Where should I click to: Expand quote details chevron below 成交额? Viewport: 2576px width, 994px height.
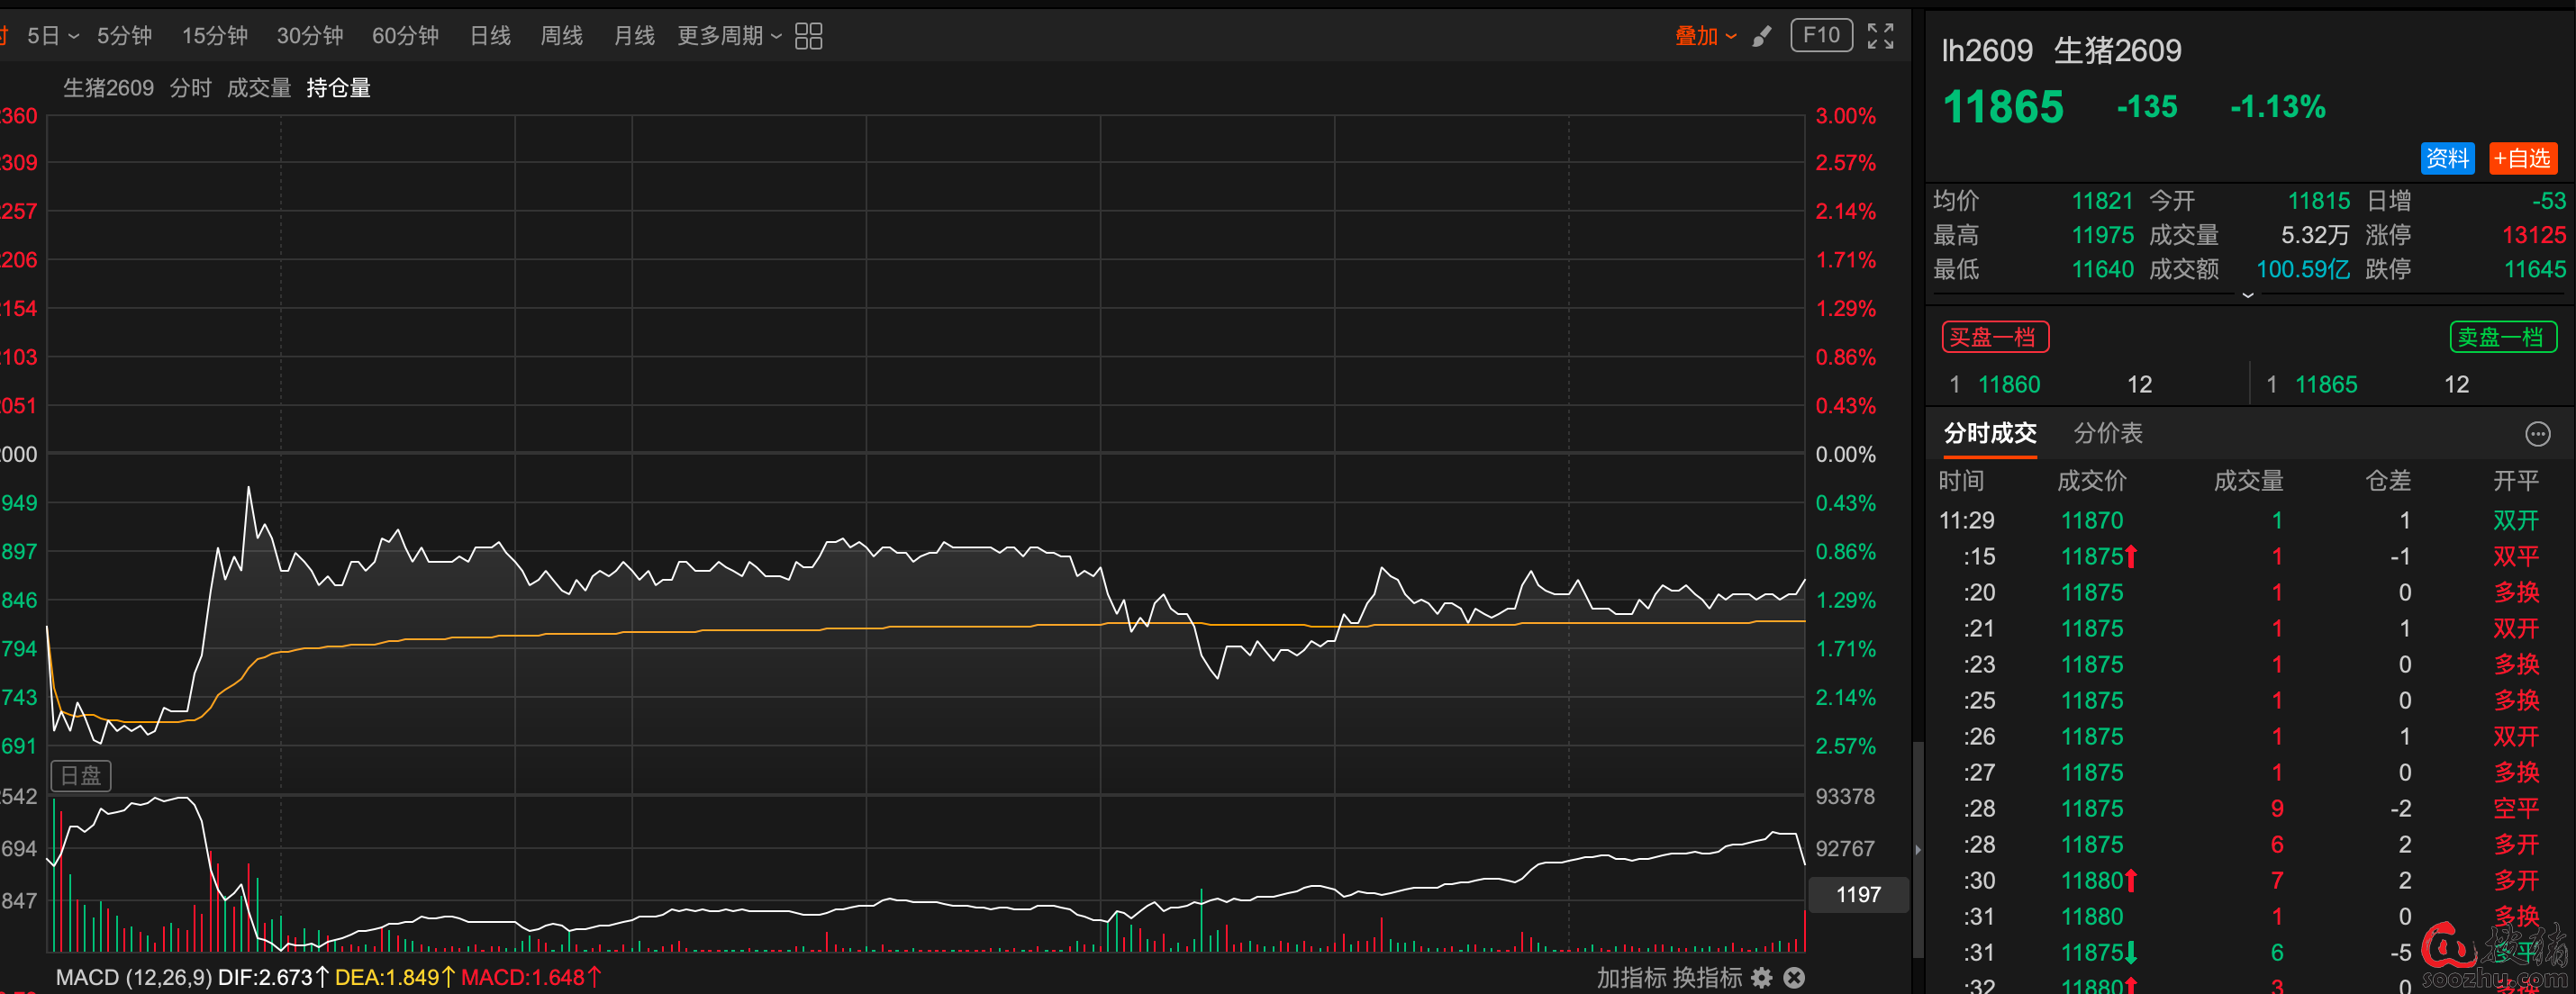point(2247,295)
